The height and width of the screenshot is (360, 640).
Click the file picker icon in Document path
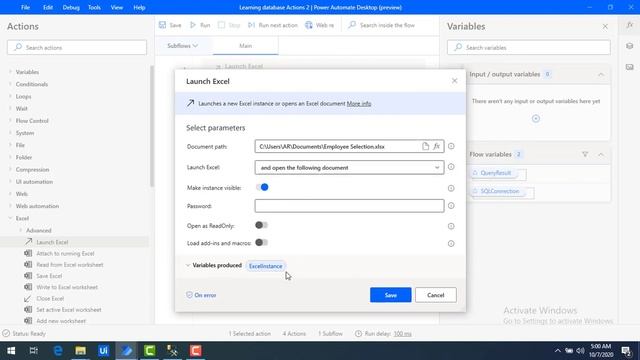425,146
